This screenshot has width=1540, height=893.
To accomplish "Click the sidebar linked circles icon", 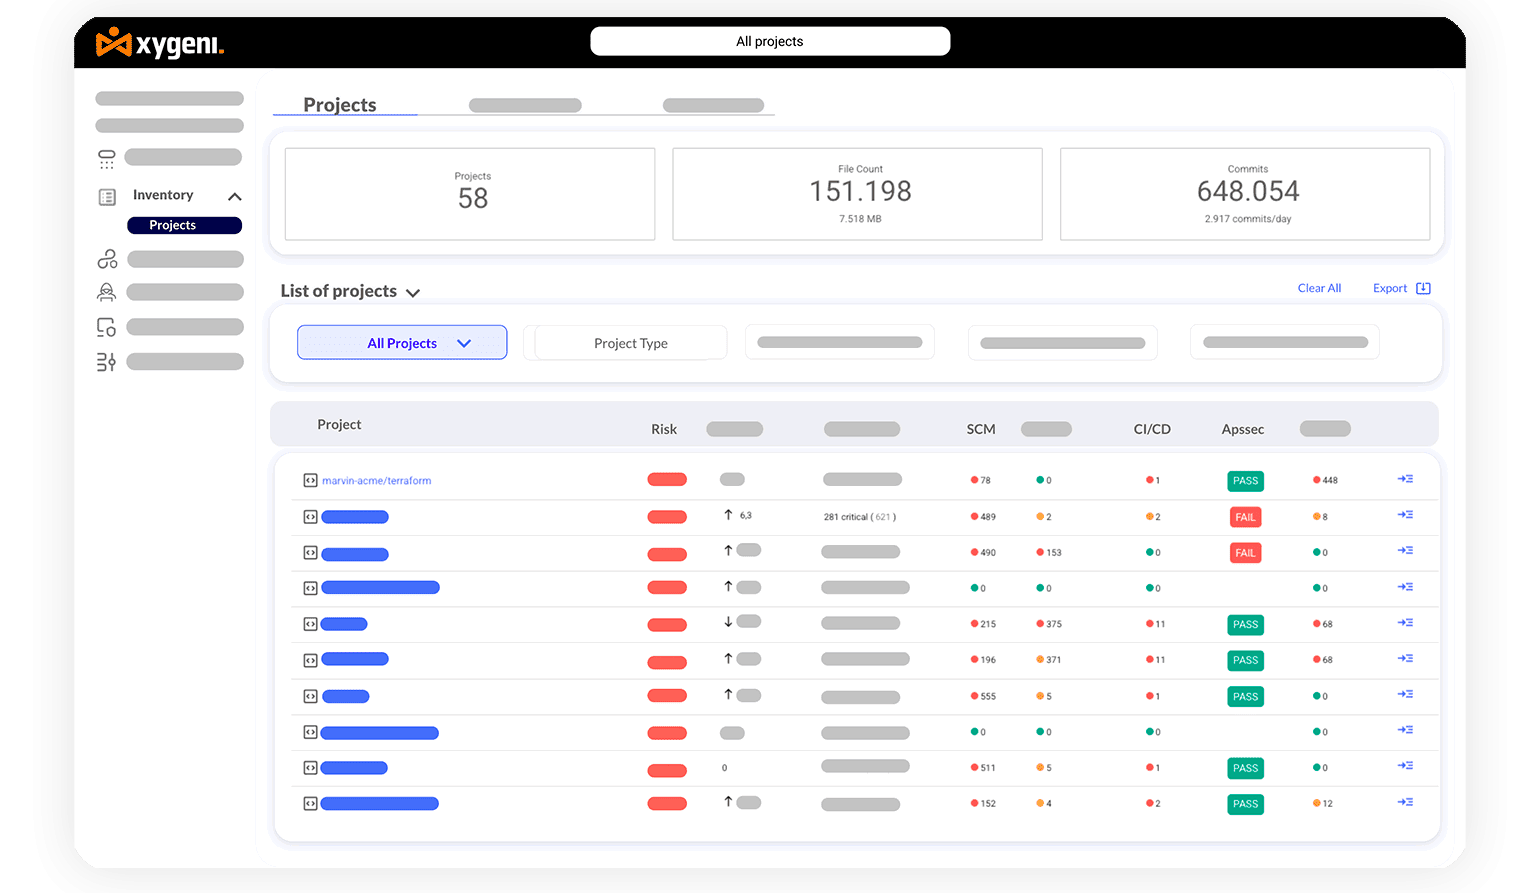I will click(107, 260).
